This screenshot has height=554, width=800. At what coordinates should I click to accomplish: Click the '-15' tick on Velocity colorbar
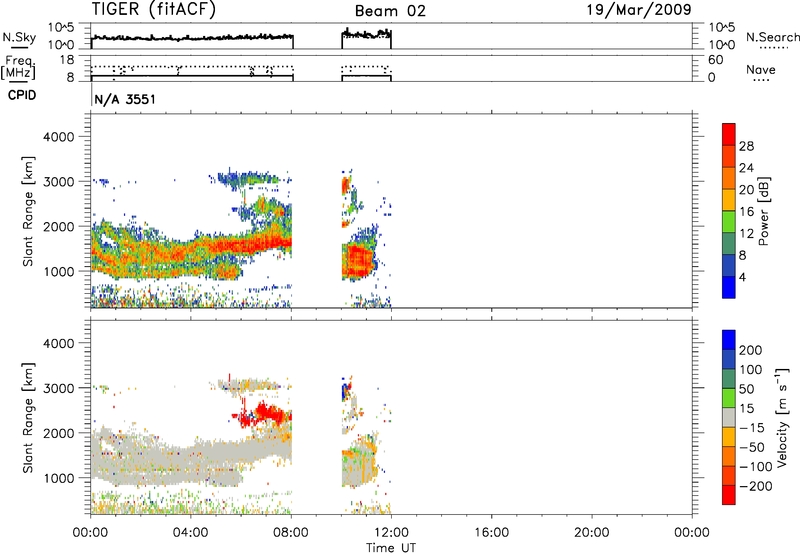[752, 428]
